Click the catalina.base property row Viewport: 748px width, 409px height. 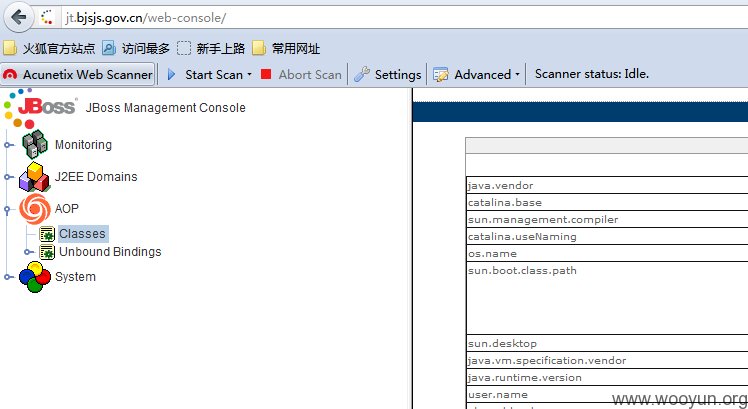[607, 202]
